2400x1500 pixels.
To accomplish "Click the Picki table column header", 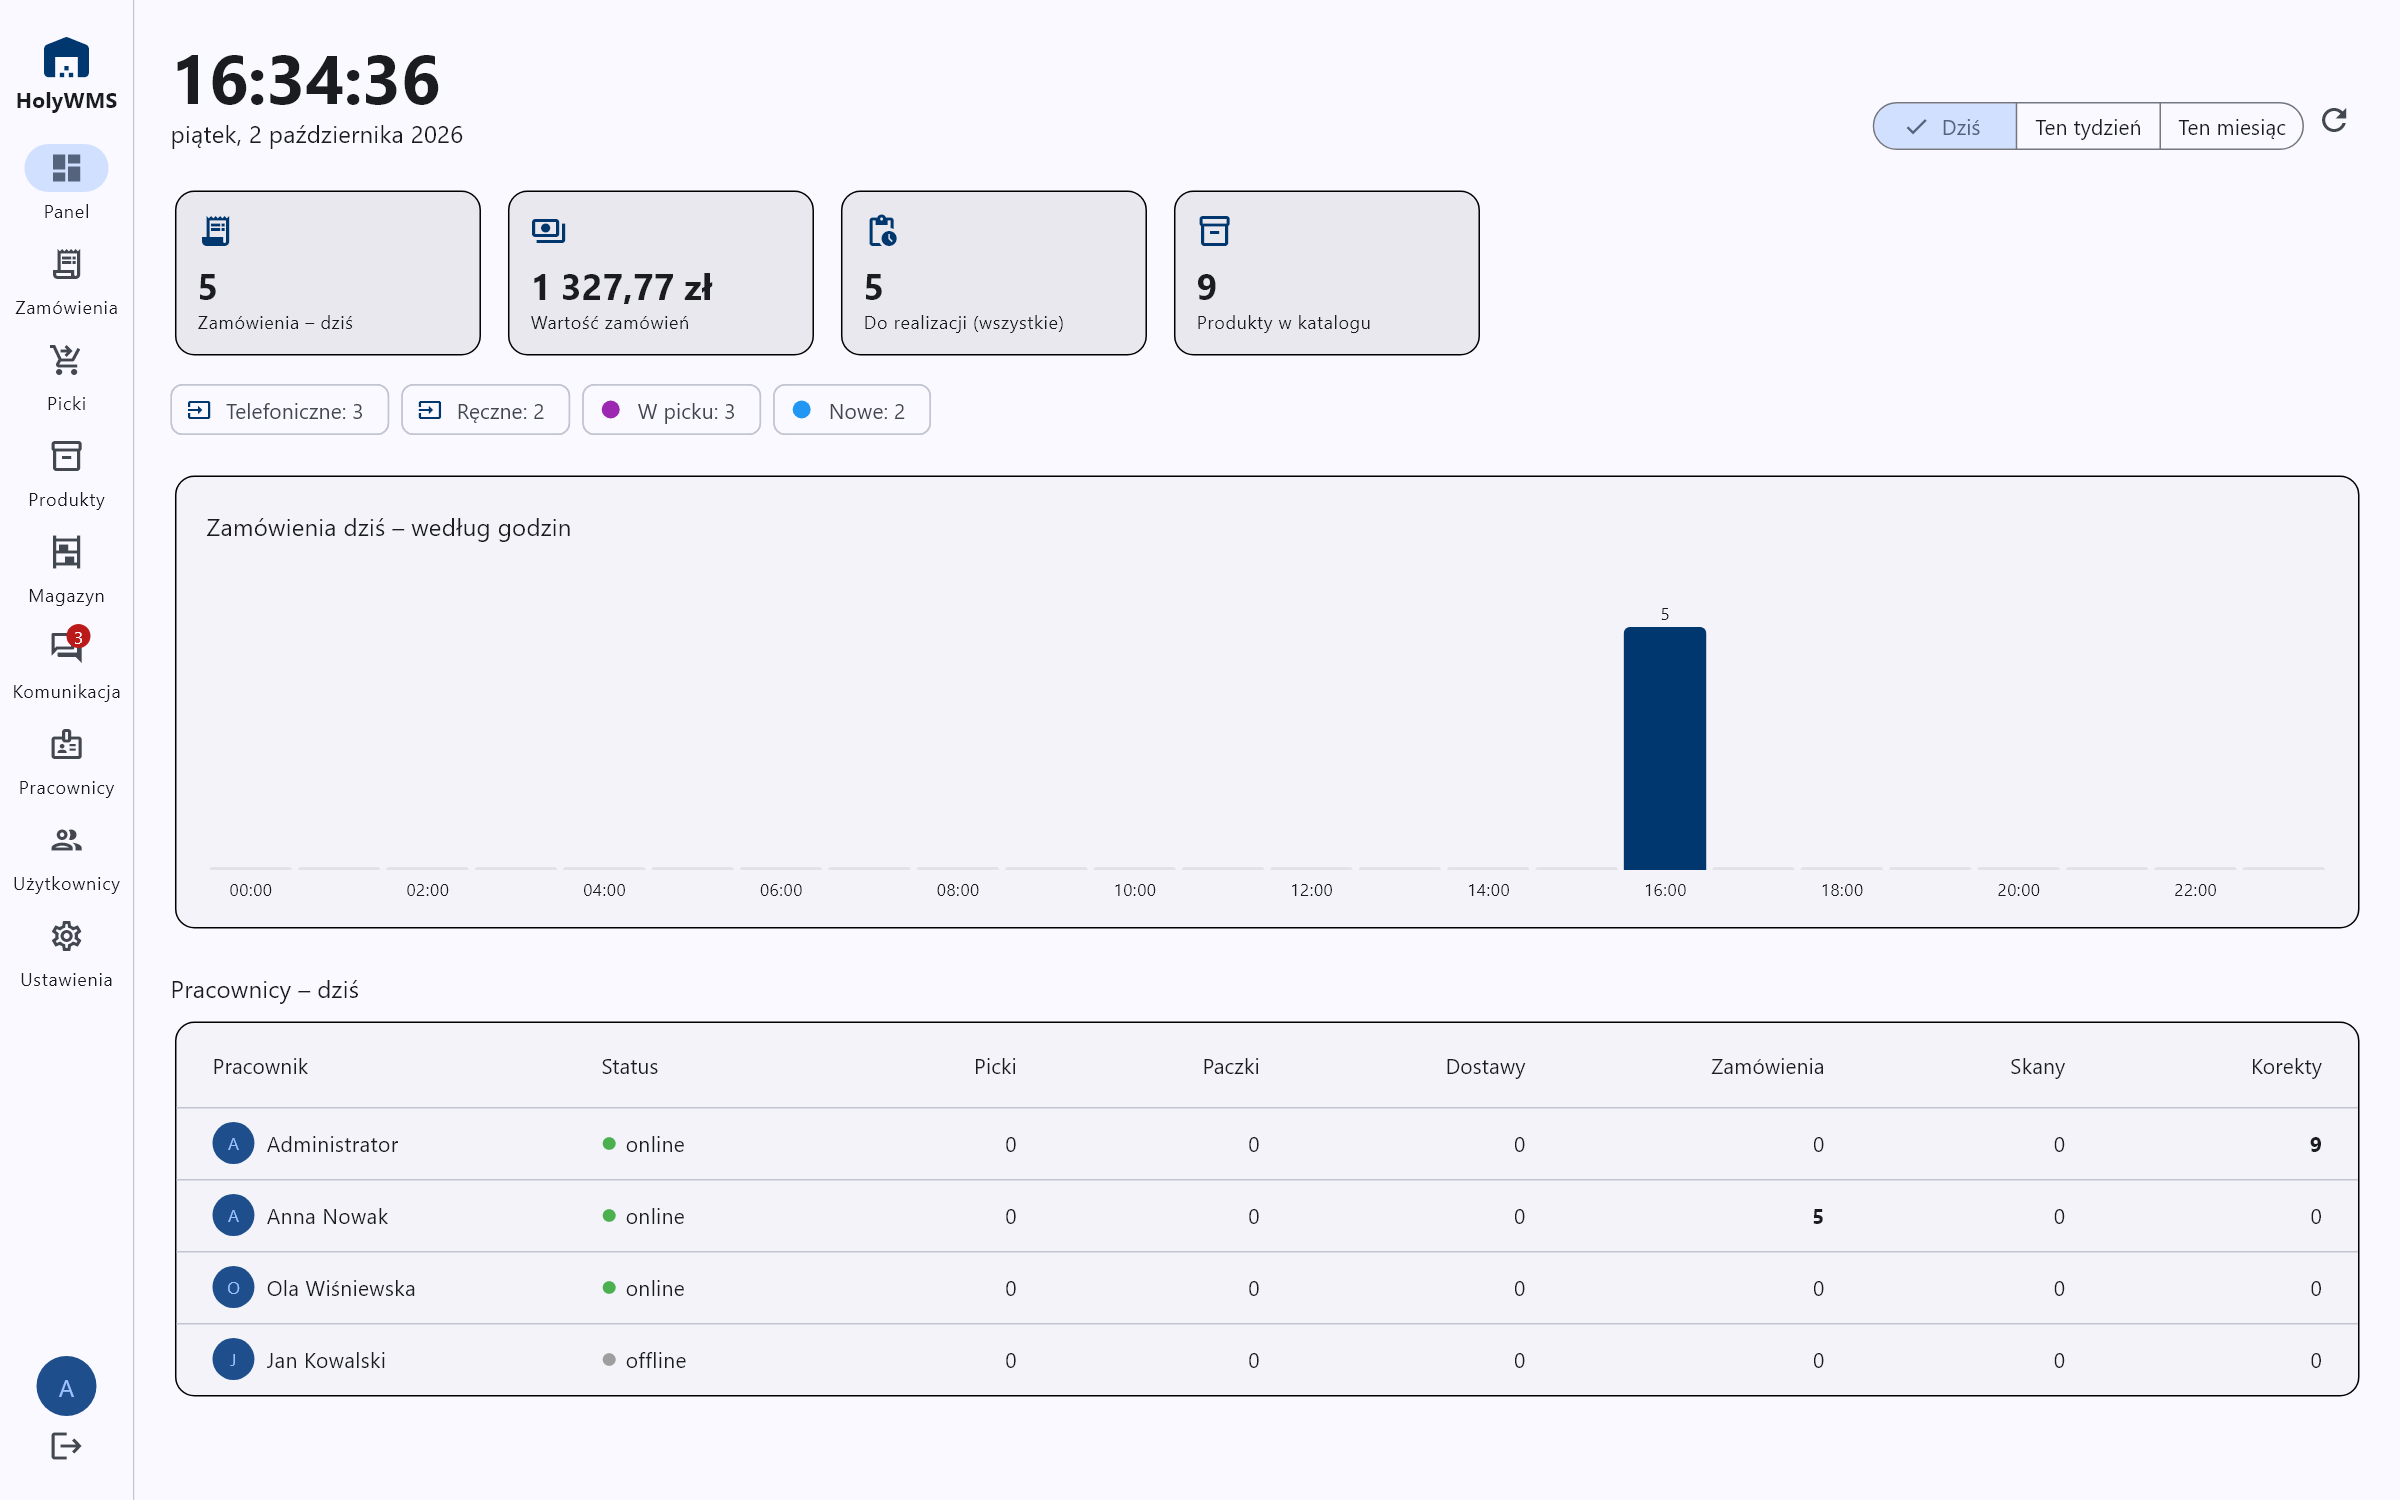I will pos(995,1066).
